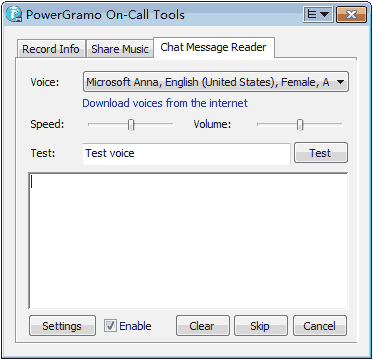Screen dimensions: 373x360
Task: Close the PowerGramo On-Call Tools window
Action: pos(350,15)
